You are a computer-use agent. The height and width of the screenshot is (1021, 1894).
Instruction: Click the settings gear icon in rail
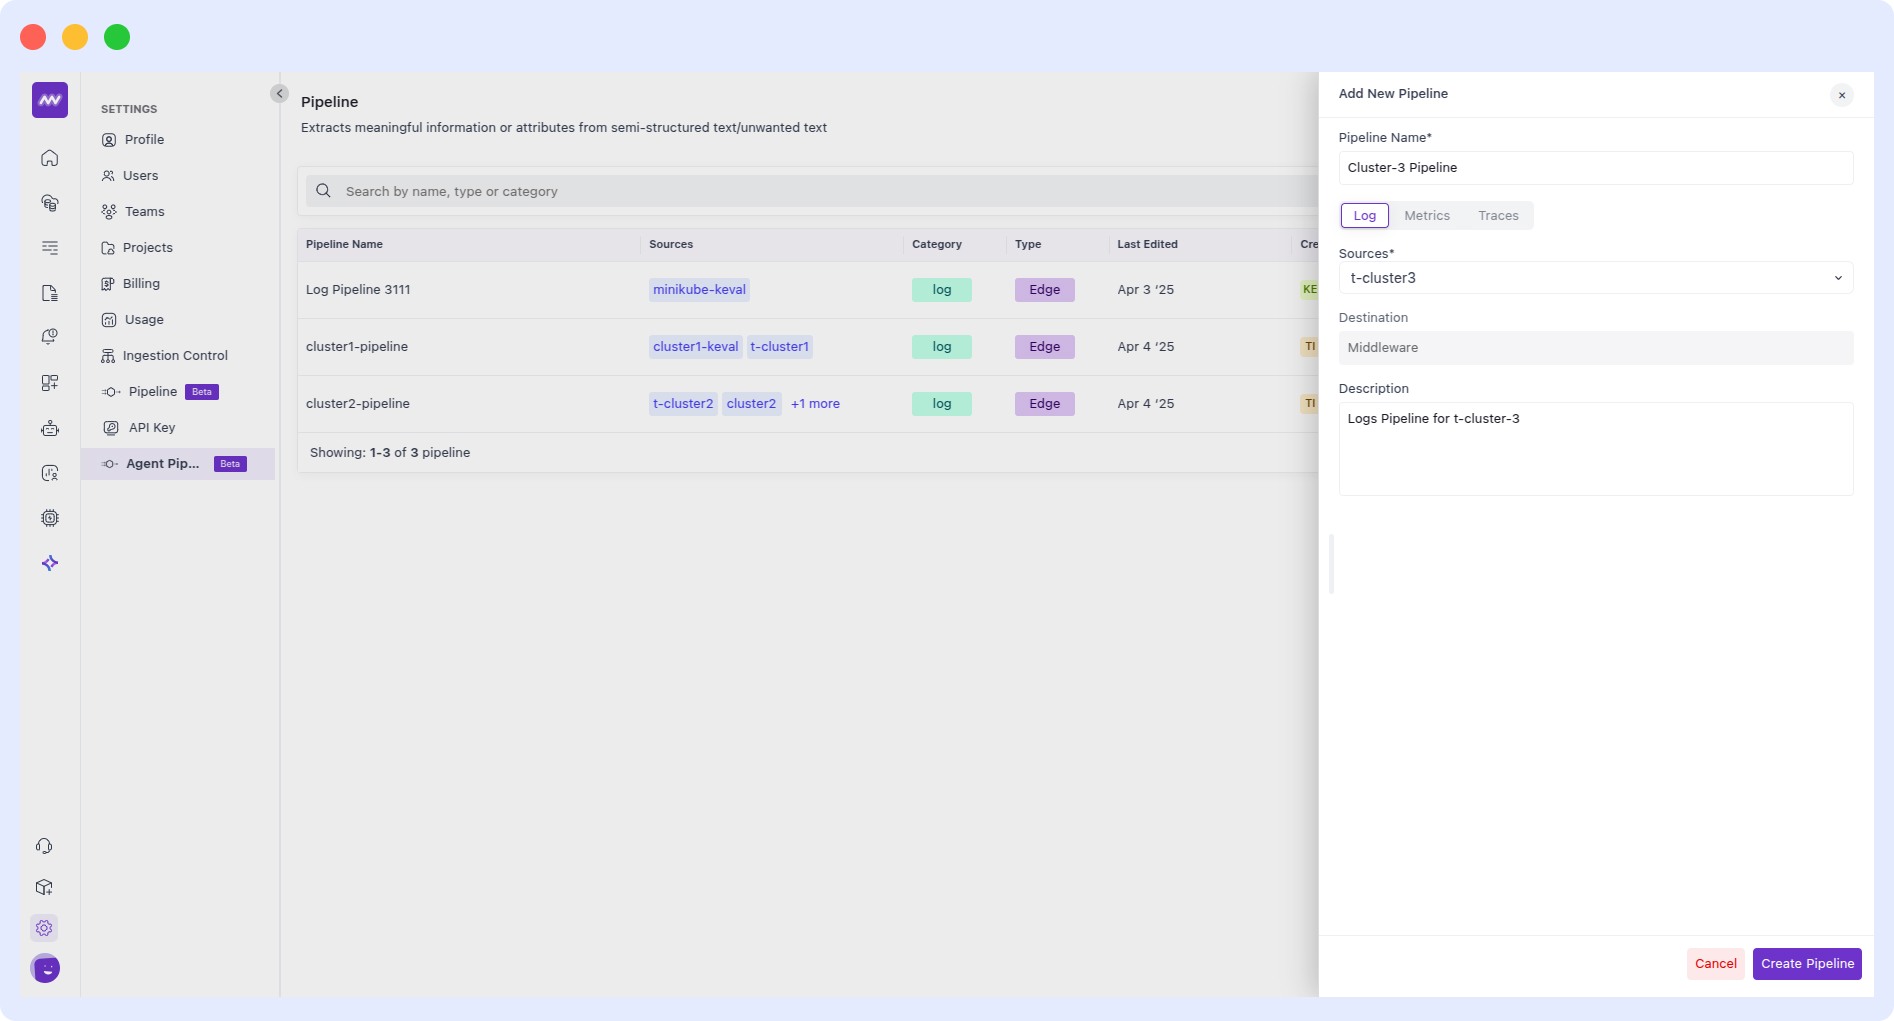click(44, 928)
